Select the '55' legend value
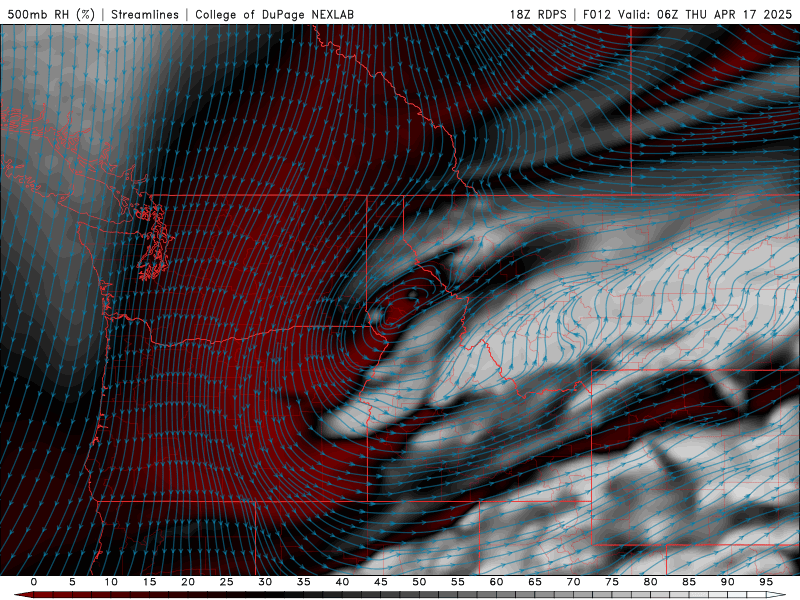Image resolution: width=800 pixels, height=600 pixels. click(x=458, y=582)
